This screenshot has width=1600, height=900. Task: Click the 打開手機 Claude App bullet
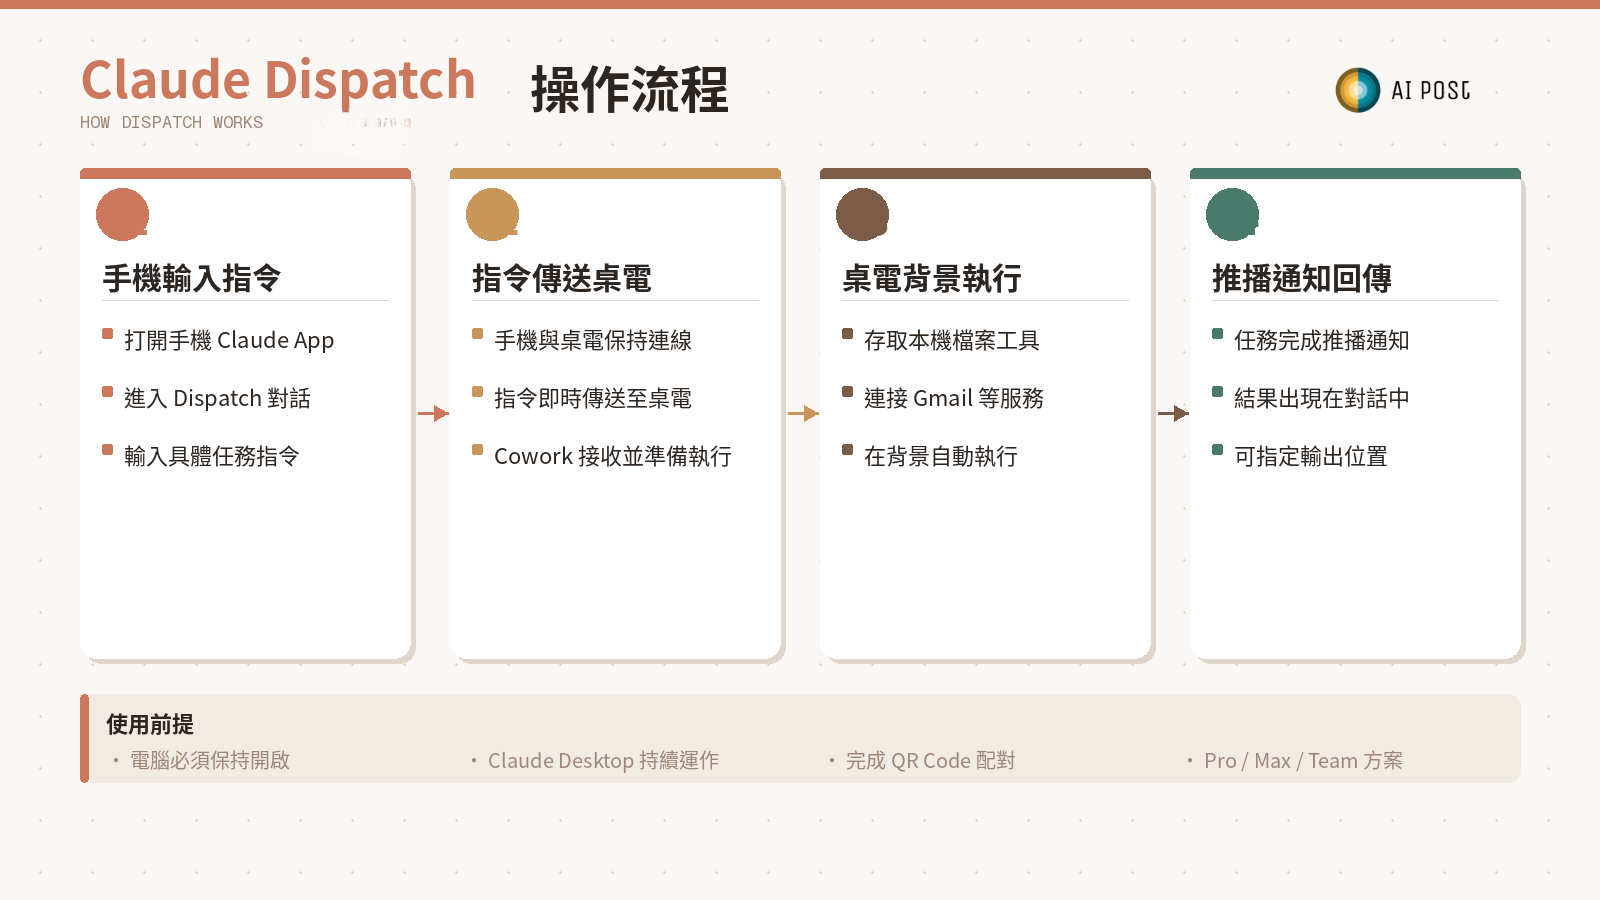229,341
